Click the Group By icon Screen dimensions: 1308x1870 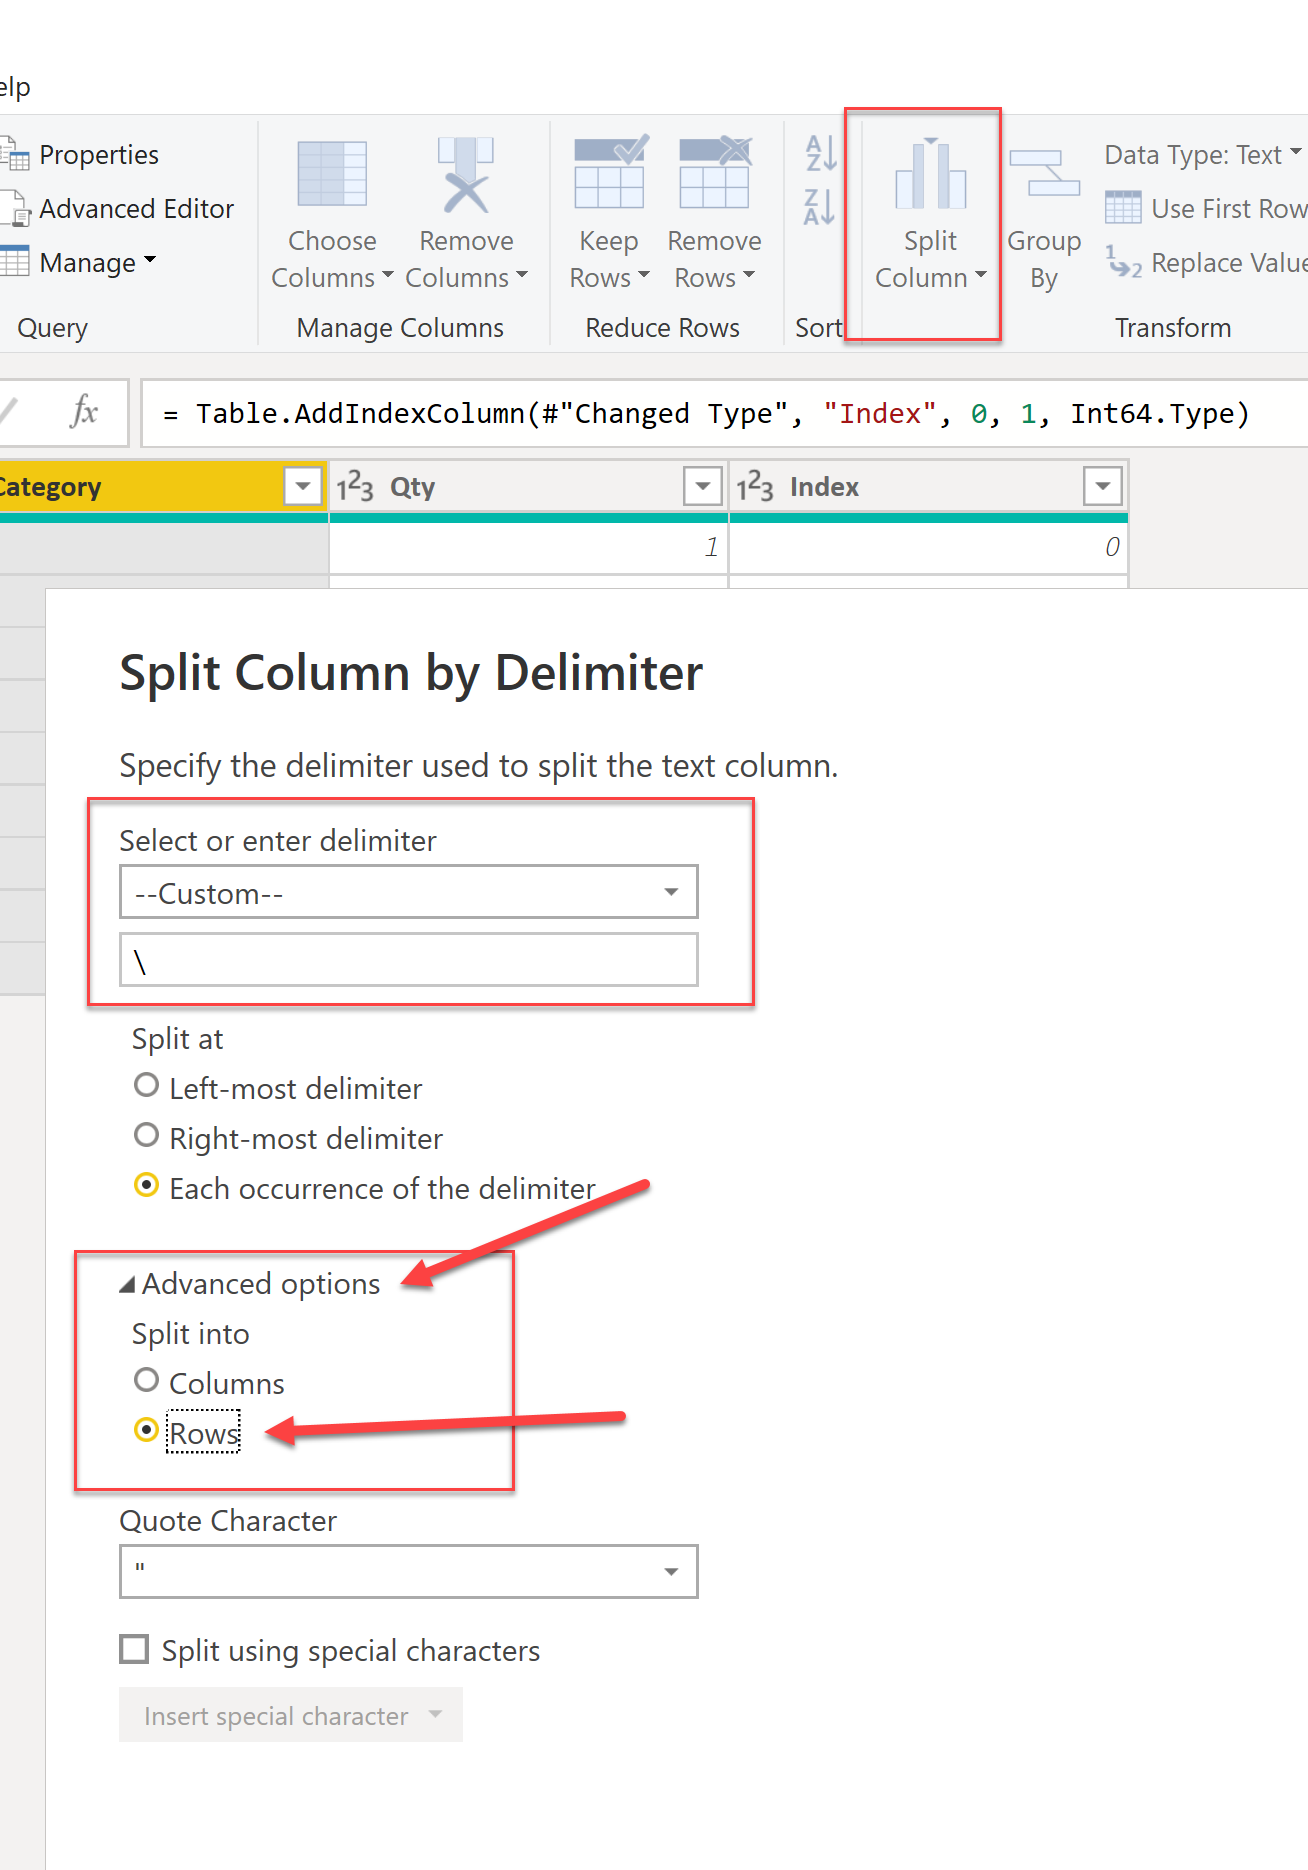click(1044, 174)
